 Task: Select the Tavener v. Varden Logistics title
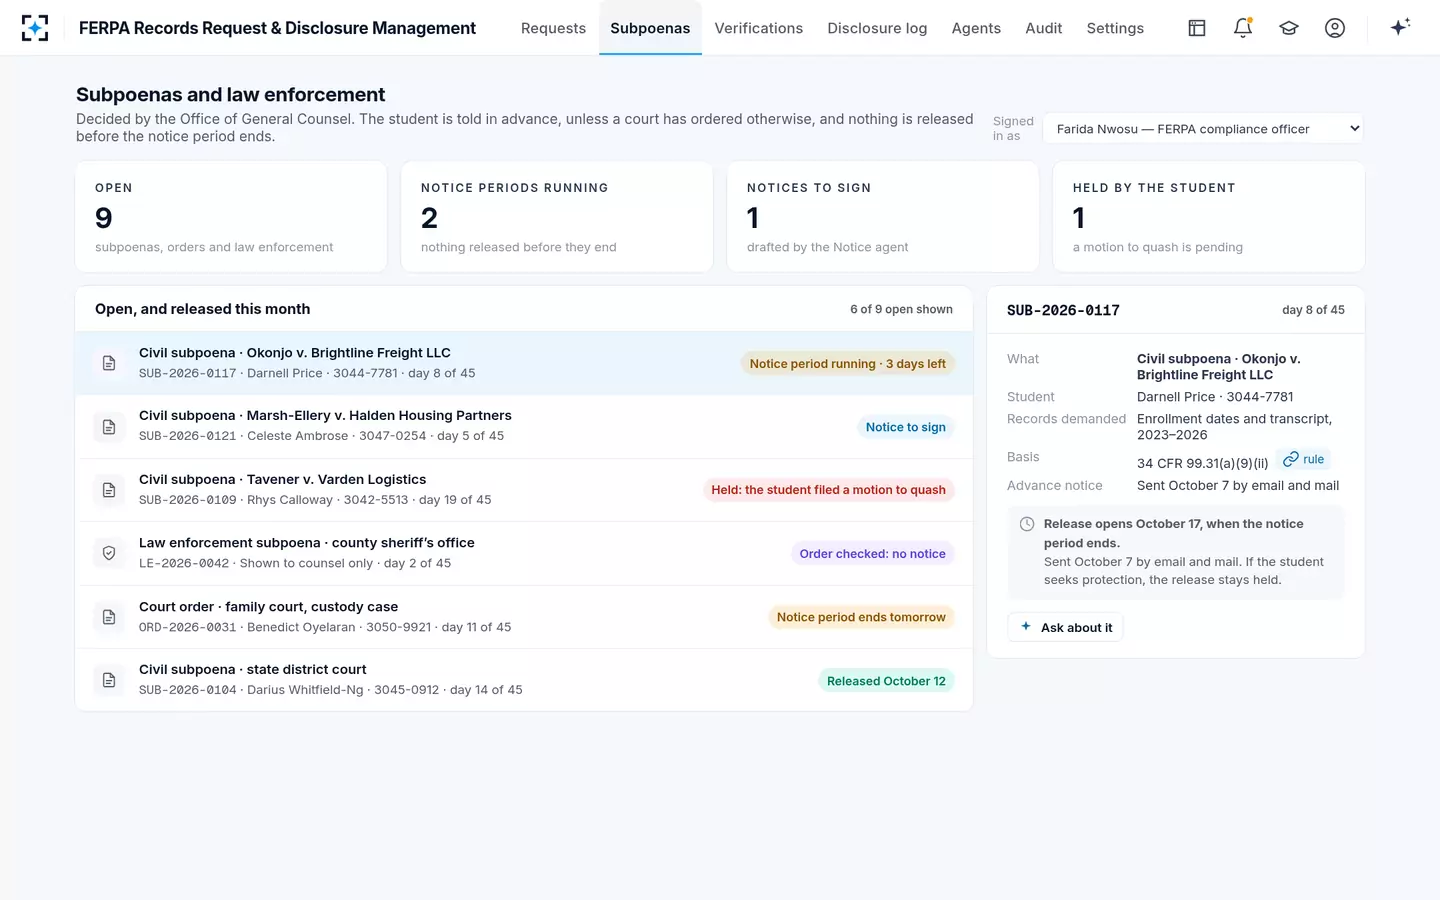click(x=282, y=479)
